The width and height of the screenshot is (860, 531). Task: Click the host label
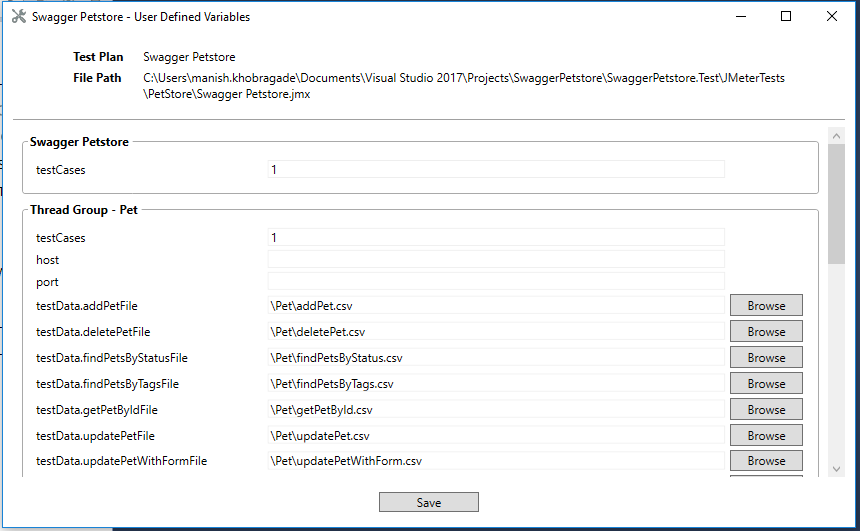[47, 259]
